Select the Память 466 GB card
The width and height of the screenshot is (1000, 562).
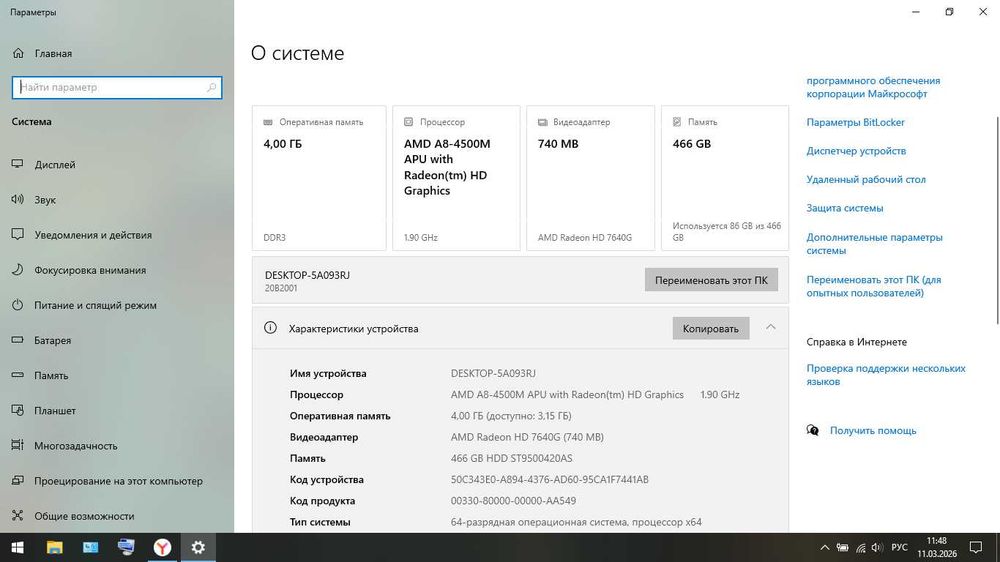(725, 178)
